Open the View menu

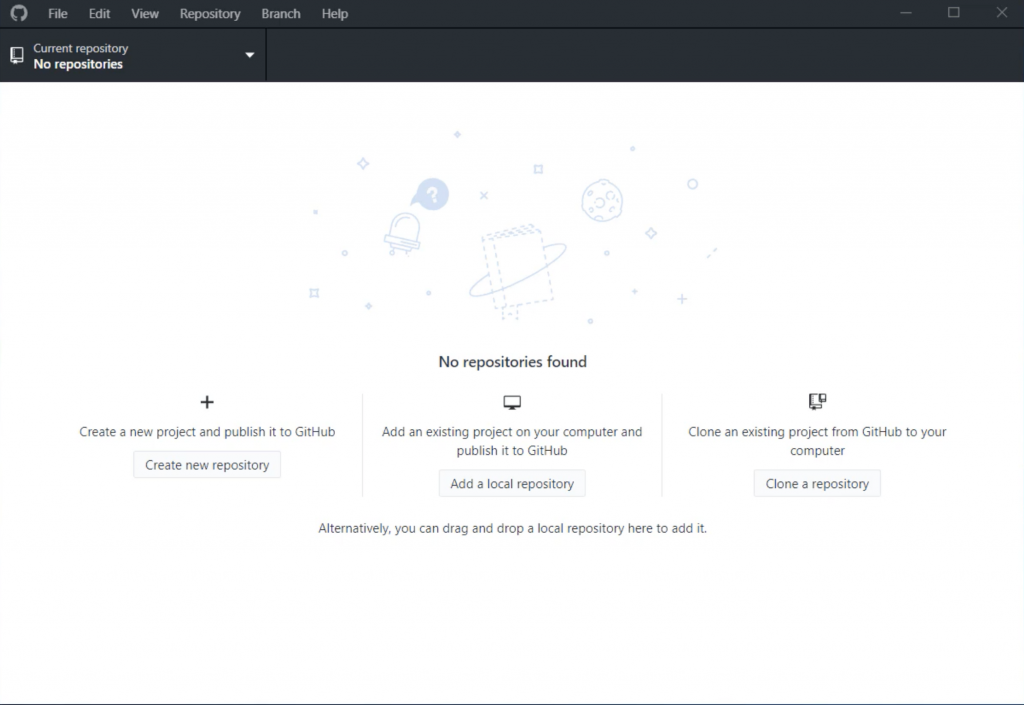tap(145, 14)
